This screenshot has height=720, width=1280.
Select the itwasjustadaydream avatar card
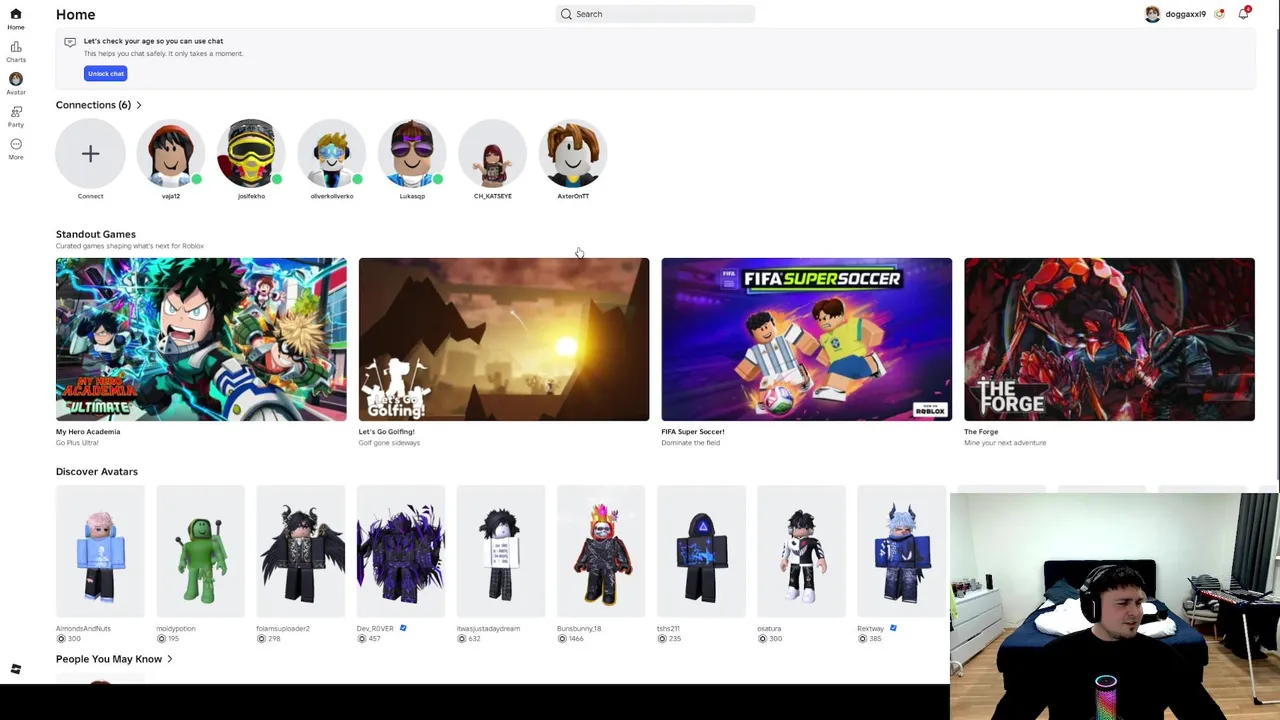coord(500,553)
